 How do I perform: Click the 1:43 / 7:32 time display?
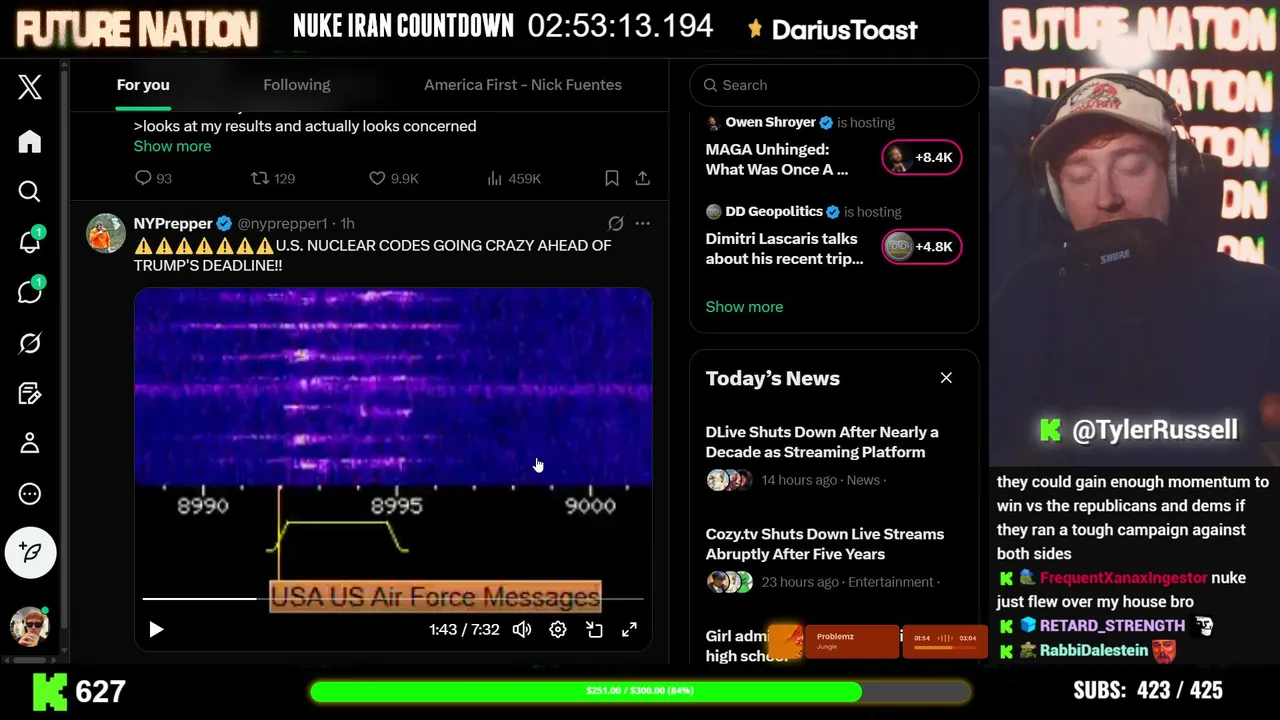[x=464, y=629]
